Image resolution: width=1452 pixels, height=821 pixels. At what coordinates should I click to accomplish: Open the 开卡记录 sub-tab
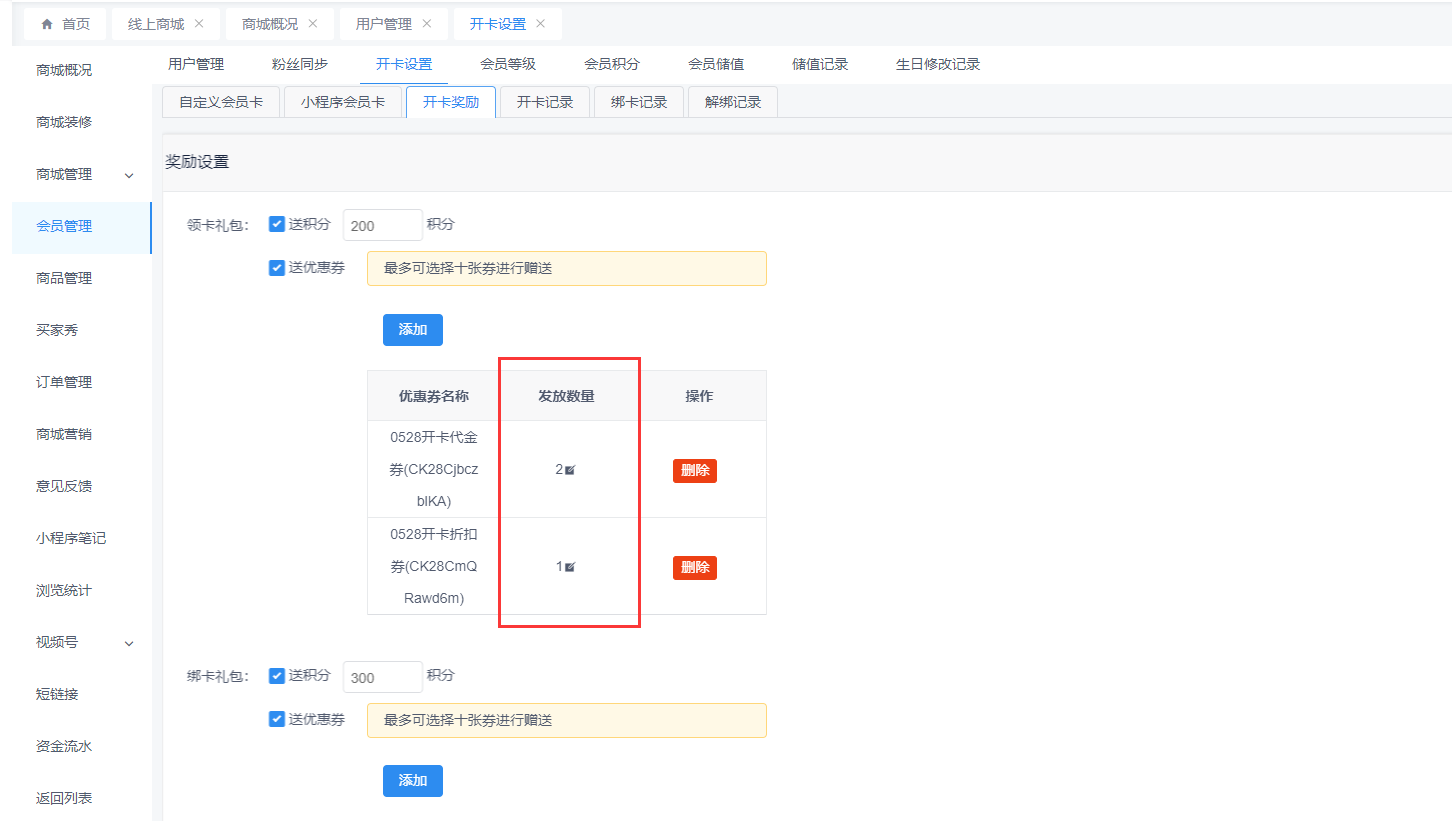[x=545, y=102]
